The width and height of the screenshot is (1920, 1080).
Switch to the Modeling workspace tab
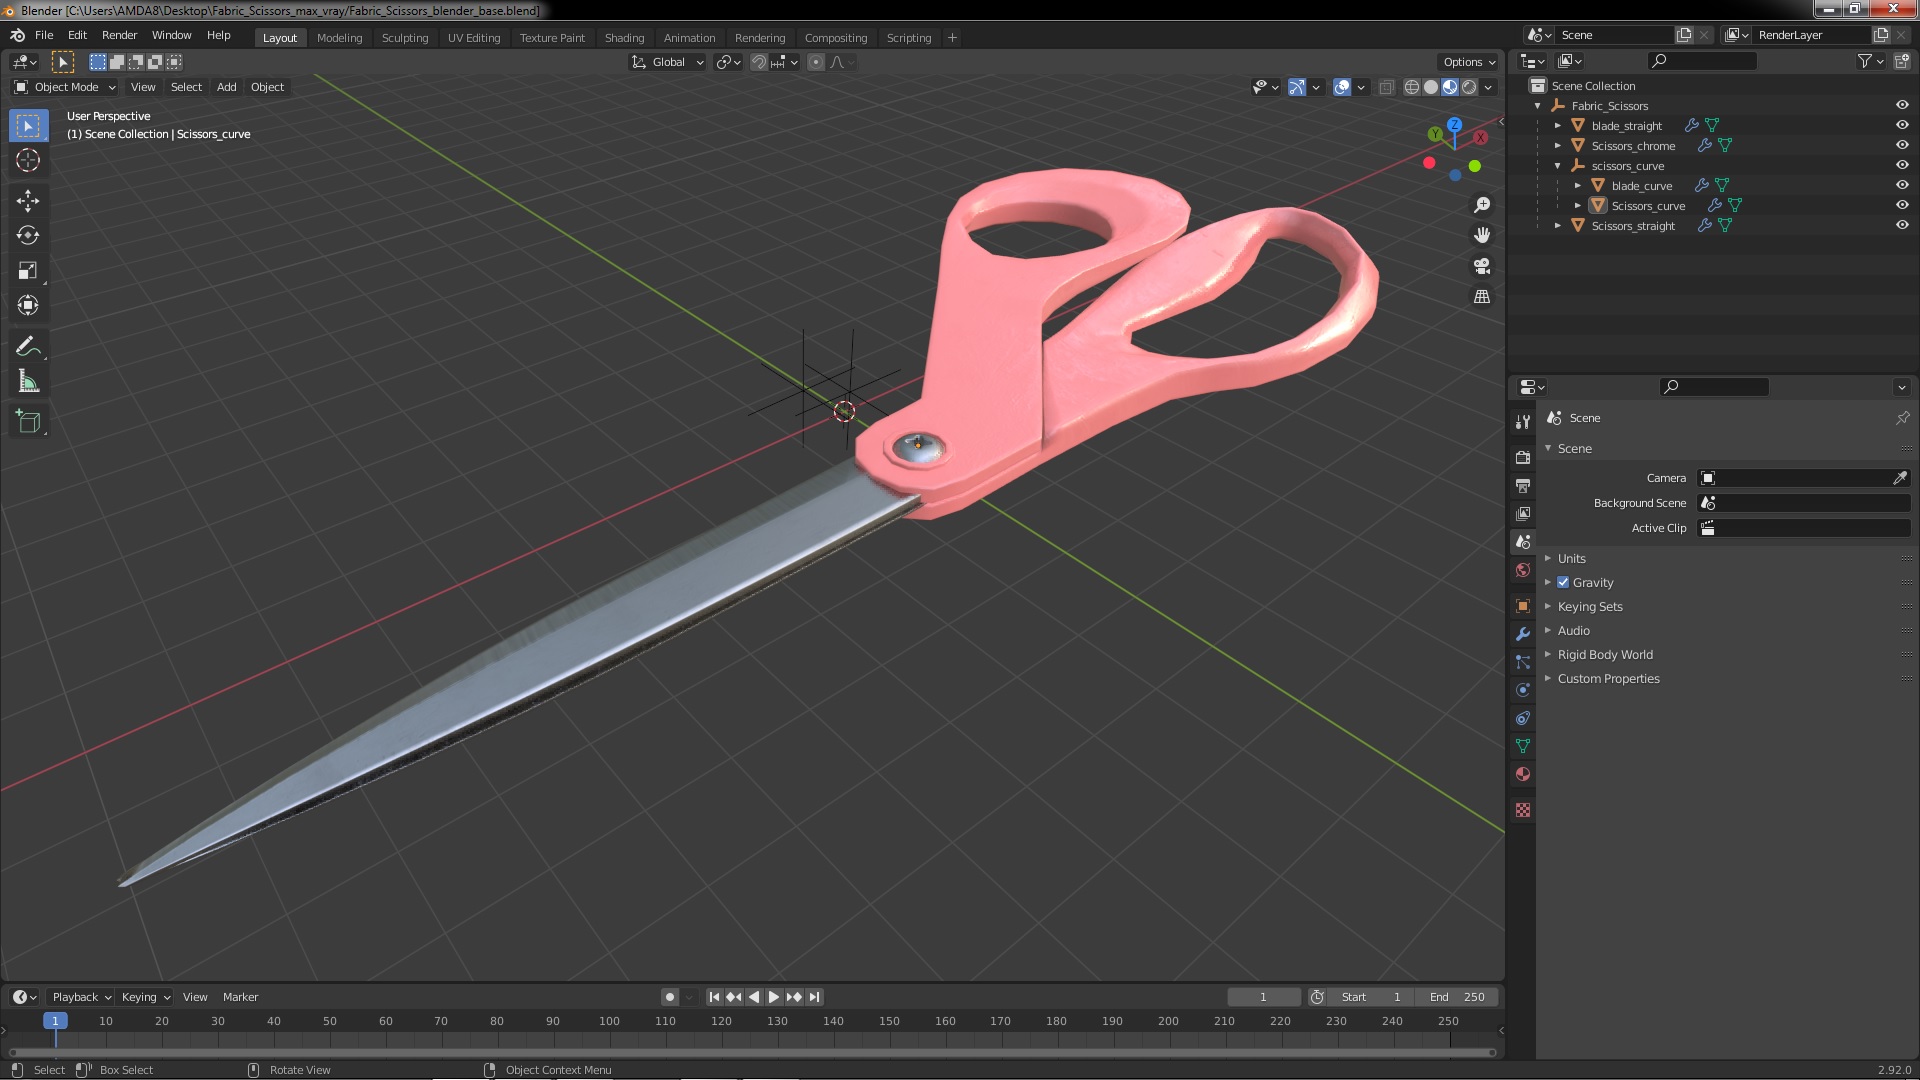pos(339,38)
